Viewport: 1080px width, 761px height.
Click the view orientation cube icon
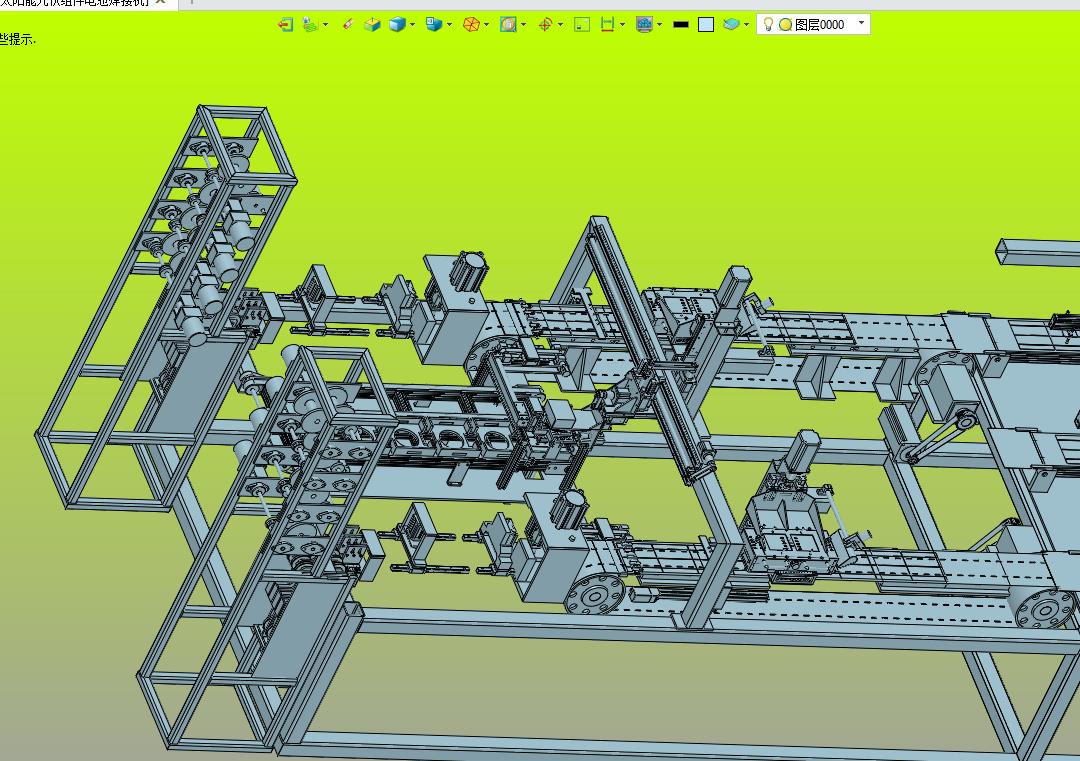tap(434, 25)
